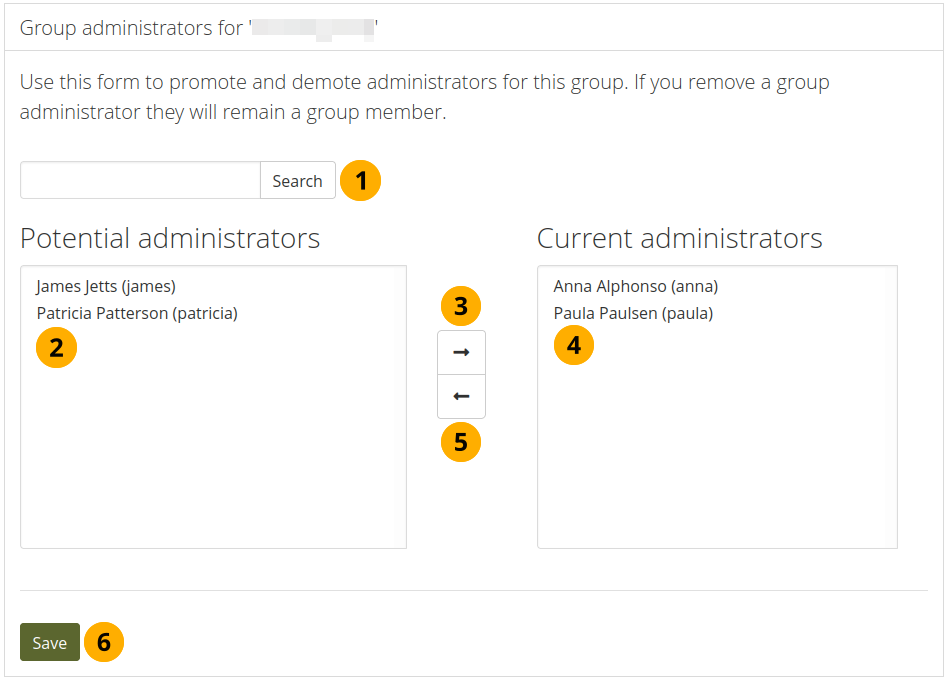Image resolution: width=949 pixels, height=682 pixels.
Task: Click the left arrow to demote administrator
Action: pos(461,397)
